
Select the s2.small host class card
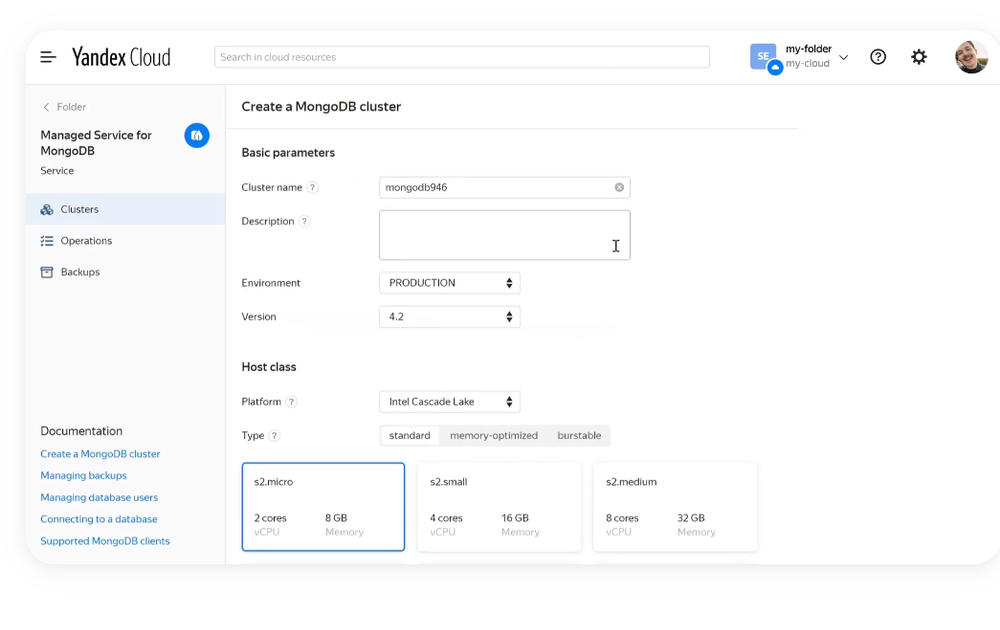tap(499, 506)
